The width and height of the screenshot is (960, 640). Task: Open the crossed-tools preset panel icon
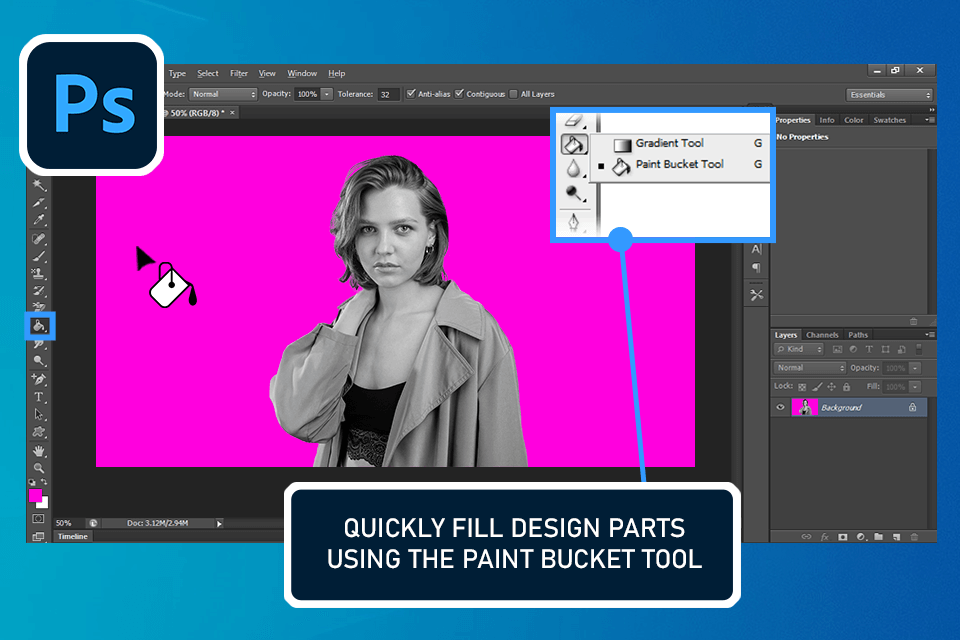757,295
